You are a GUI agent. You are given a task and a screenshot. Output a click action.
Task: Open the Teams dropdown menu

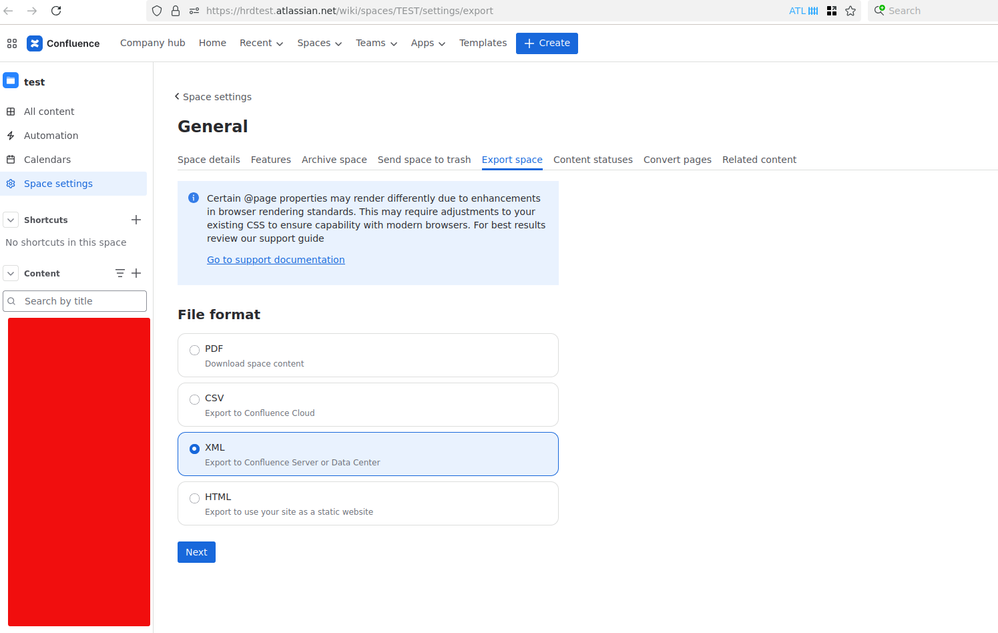(376, 43)
